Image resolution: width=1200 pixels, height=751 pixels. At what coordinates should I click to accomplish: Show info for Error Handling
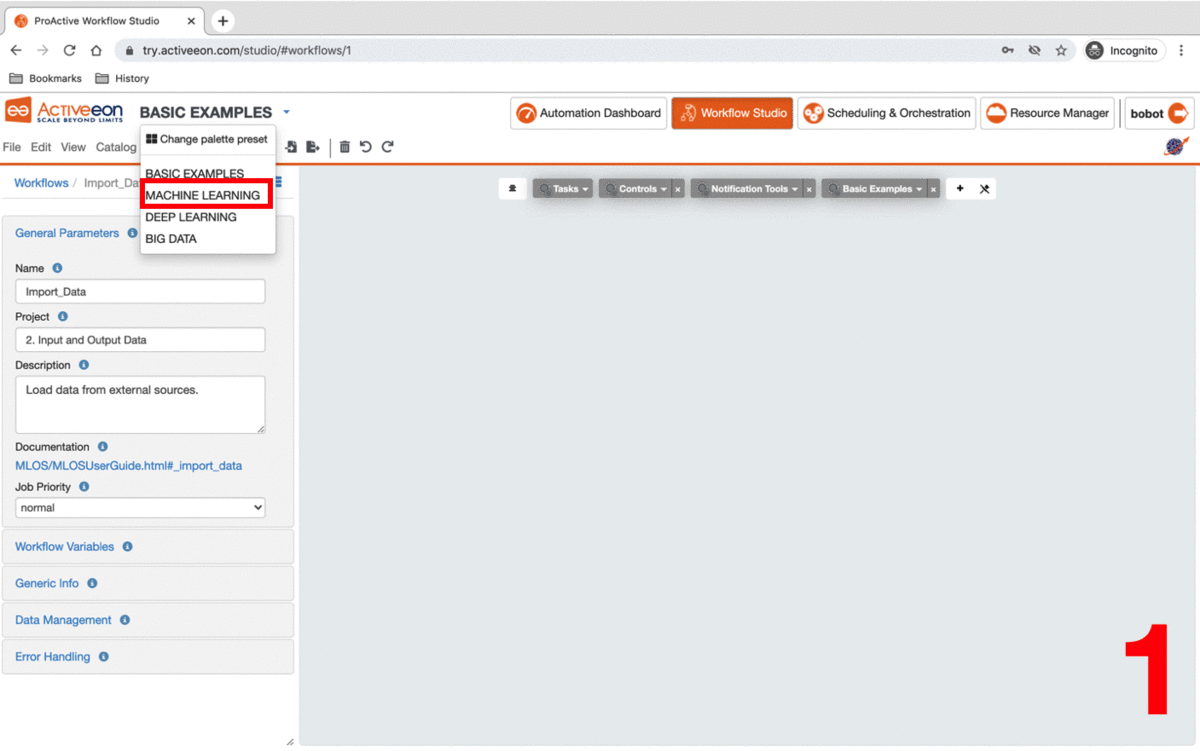(x=104, y=657)
